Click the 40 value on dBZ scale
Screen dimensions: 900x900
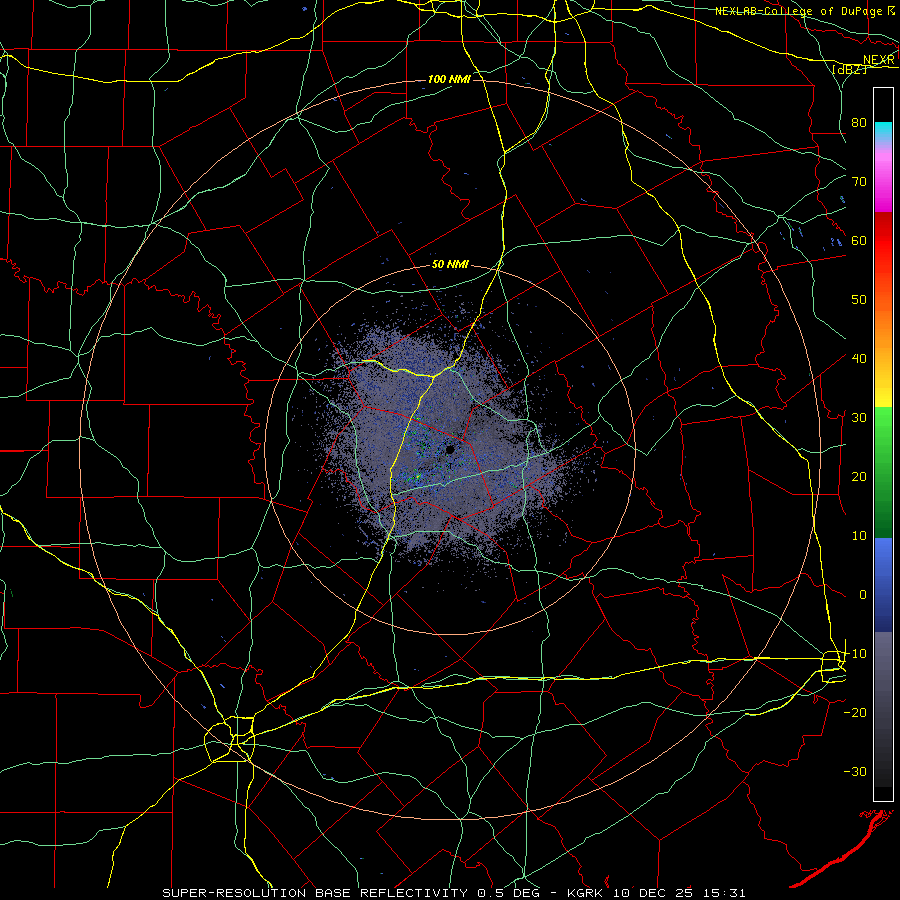point(859,359)
